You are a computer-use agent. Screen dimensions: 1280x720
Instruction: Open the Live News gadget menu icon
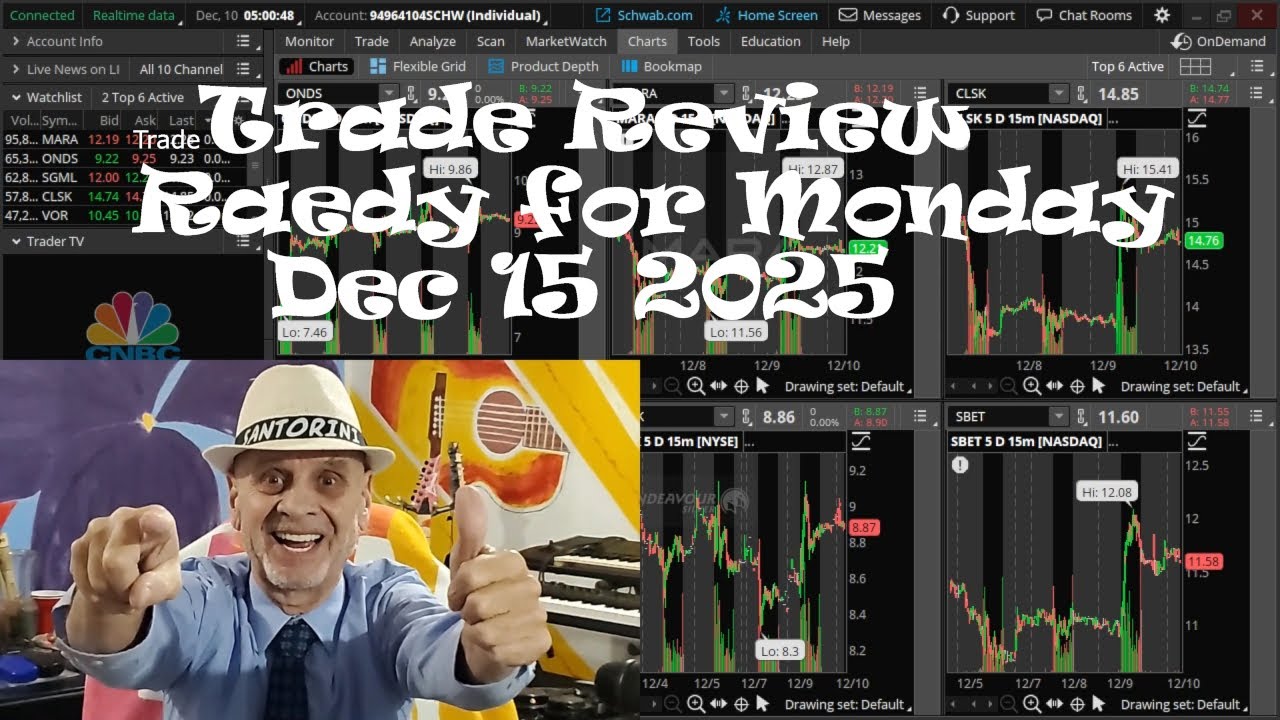(243, 69)
